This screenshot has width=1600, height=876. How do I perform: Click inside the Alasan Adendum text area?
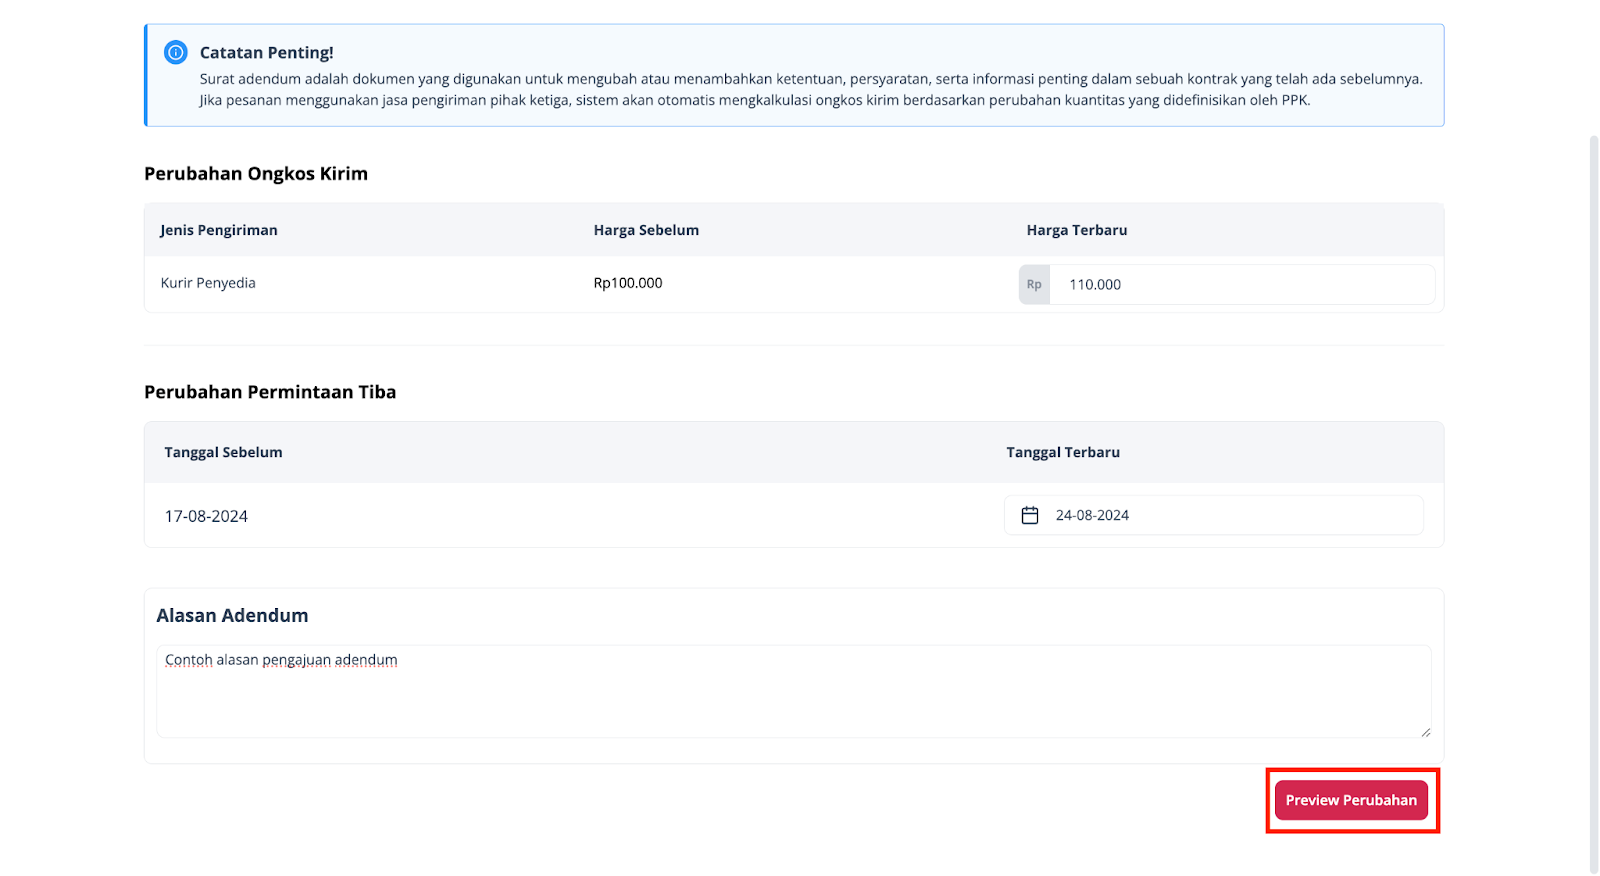pos(792,692)
